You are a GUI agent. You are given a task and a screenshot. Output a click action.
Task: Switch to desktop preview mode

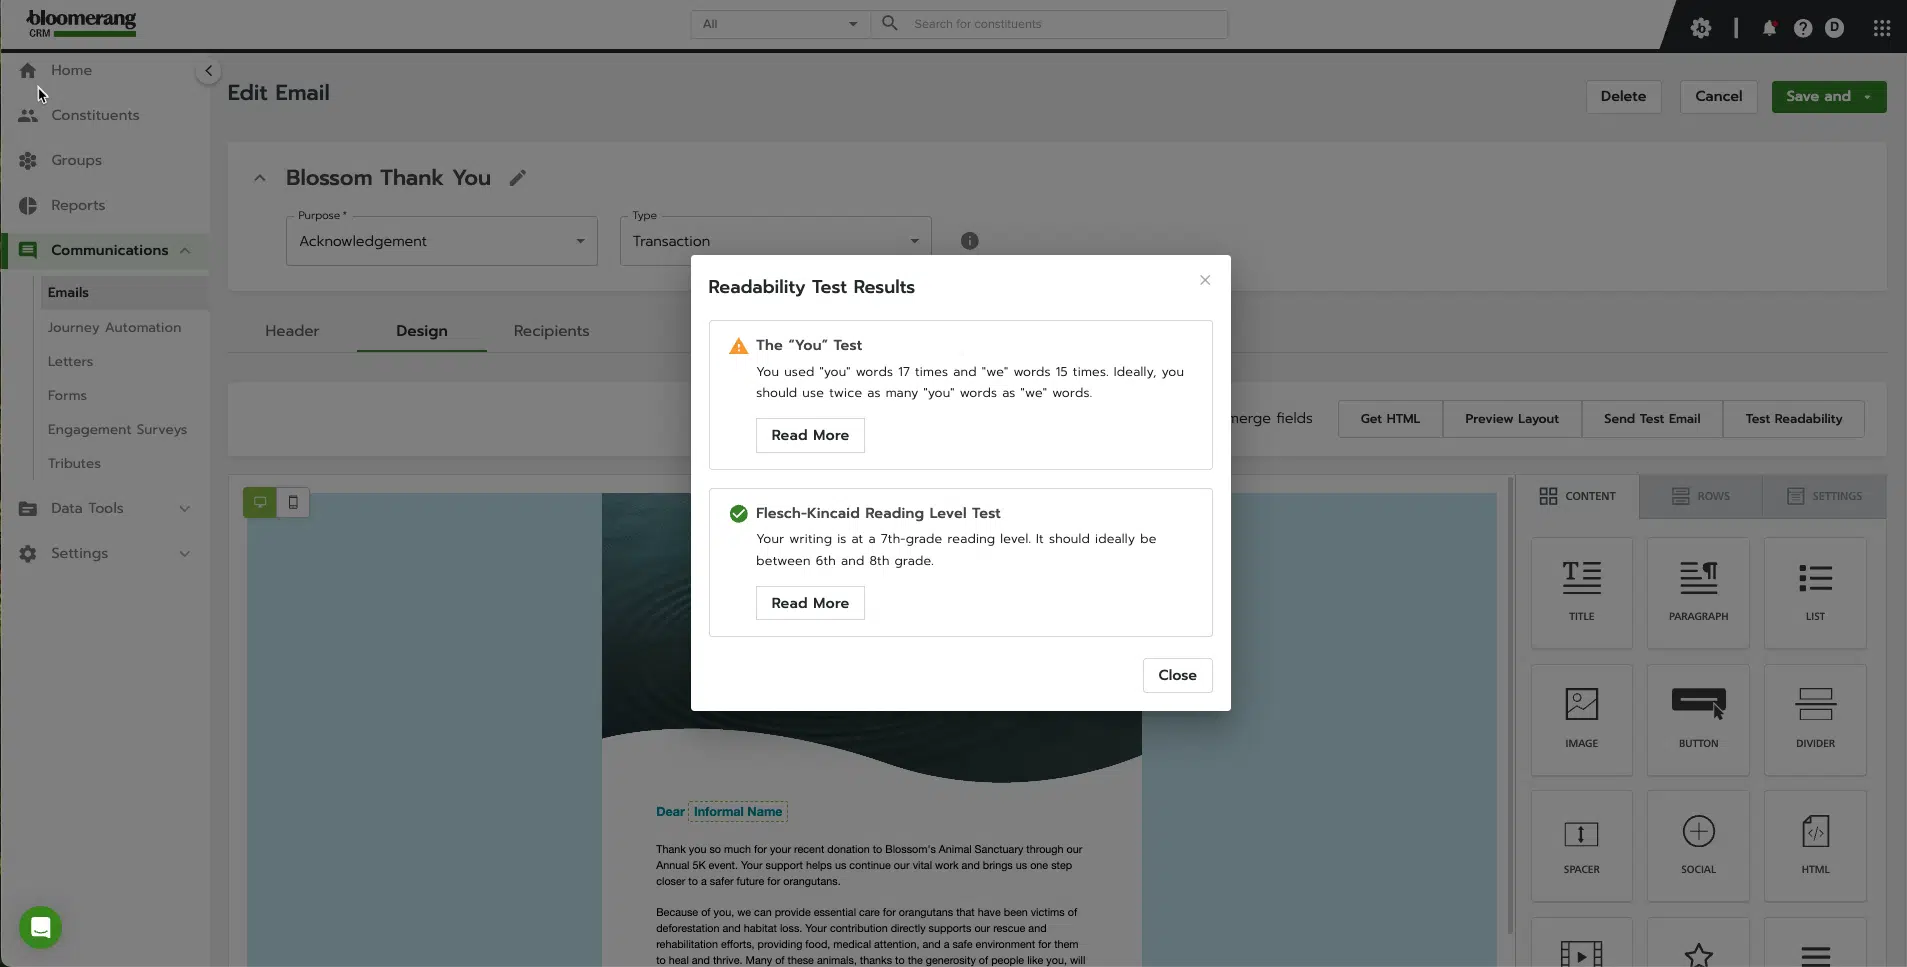point(260,502)
